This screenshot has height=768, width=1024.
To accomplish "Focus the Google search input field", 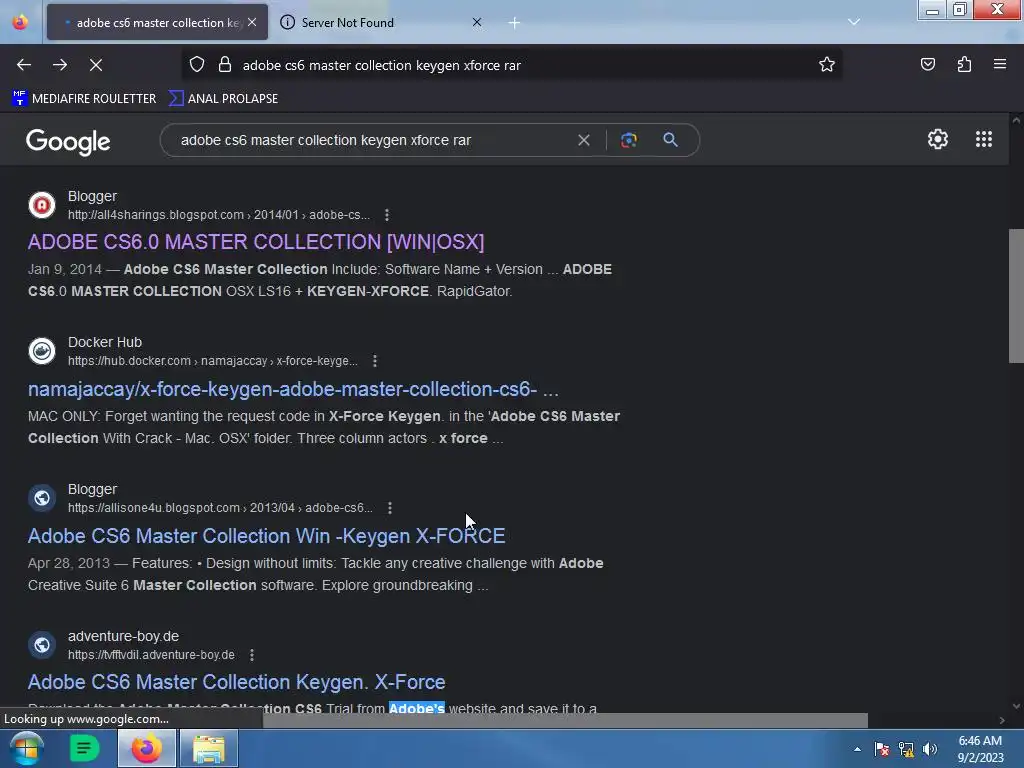I will coord(372,140).
